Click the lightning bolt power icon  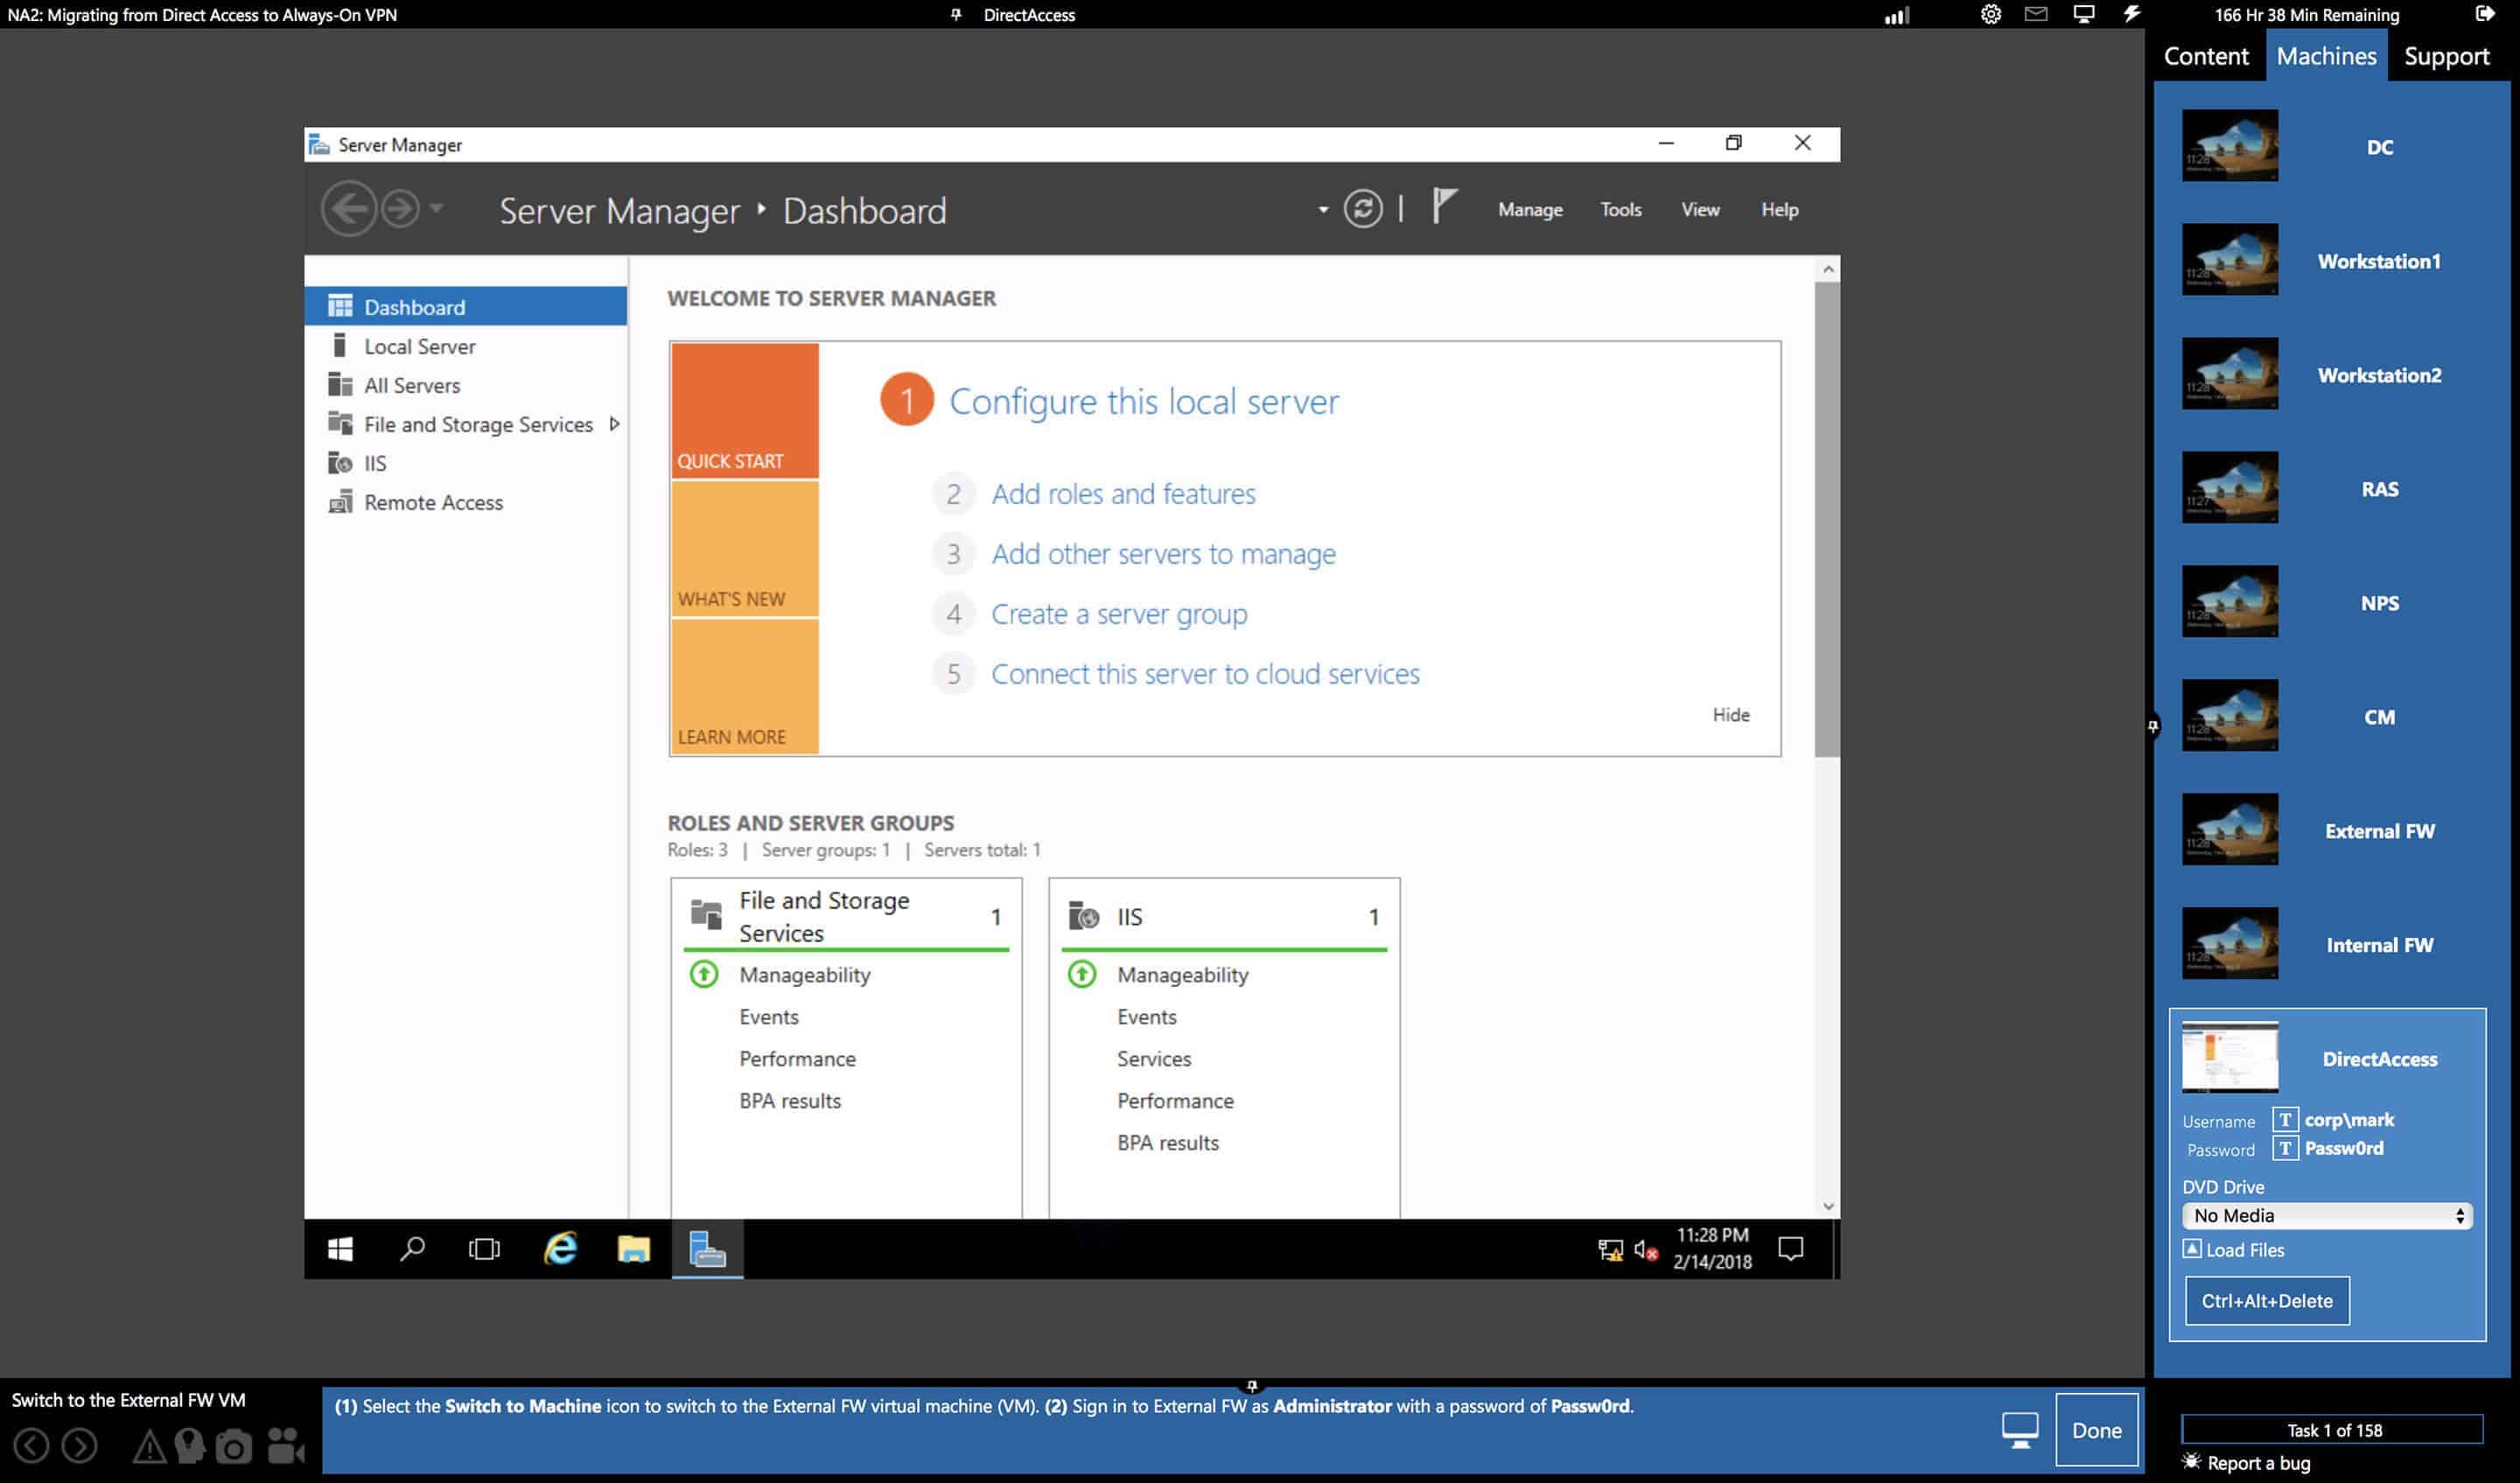(x=2131, y=14)
